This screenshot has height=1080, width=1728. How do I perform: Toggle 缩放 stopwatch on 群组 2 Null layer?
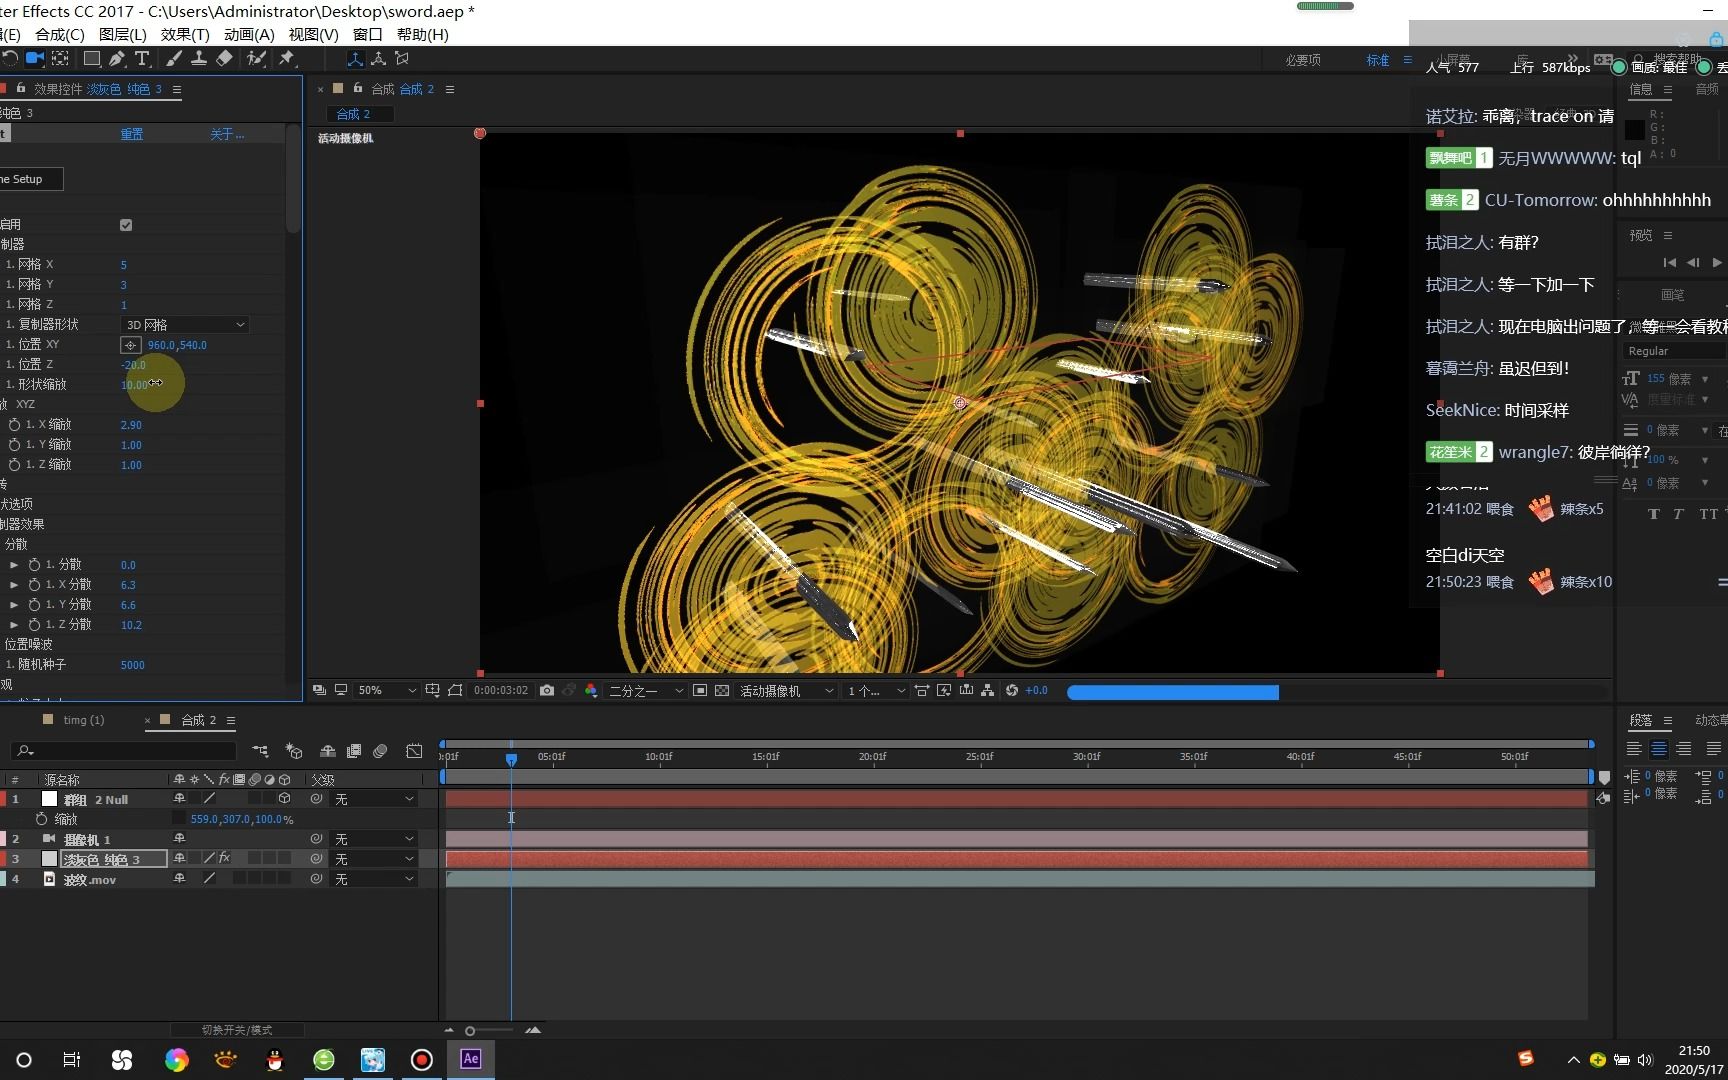coord(41,819)
